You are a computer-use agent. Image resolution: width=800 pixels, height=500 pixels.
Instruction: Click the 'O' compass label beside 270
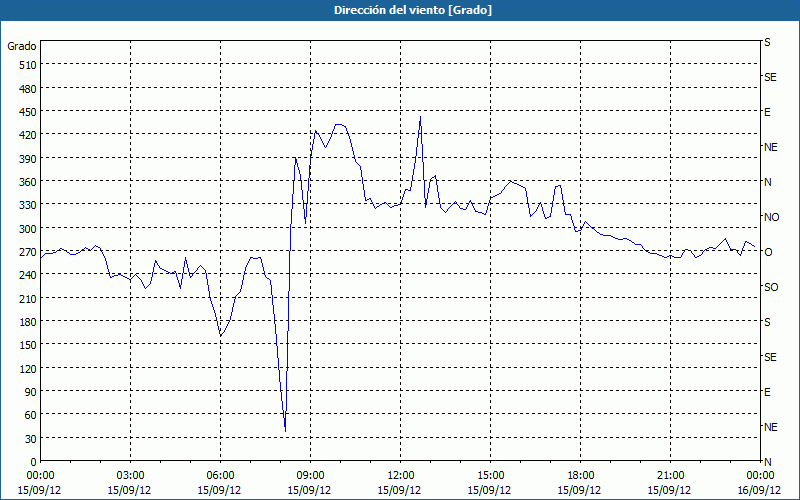pos(767,252)
